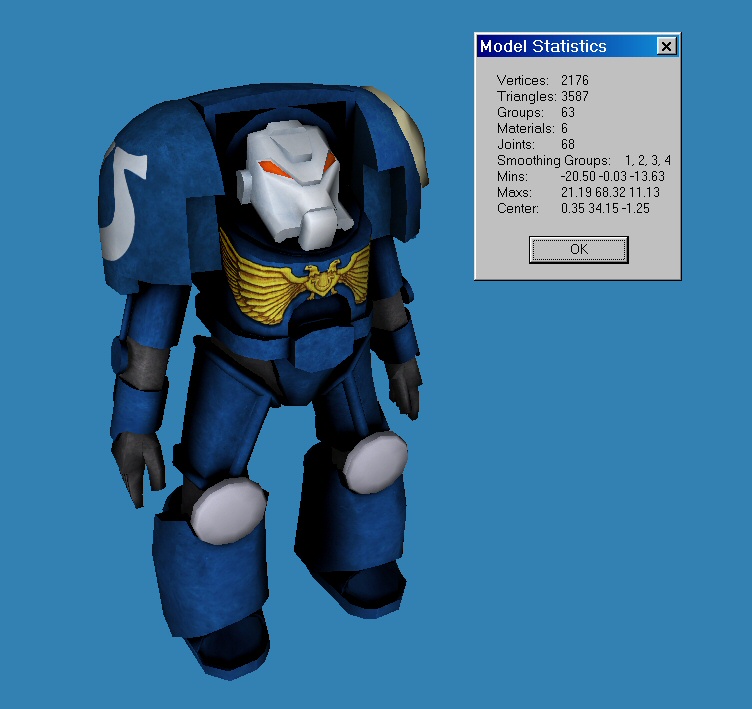
Task: Select the joints value 68
Action: point(568,144)
